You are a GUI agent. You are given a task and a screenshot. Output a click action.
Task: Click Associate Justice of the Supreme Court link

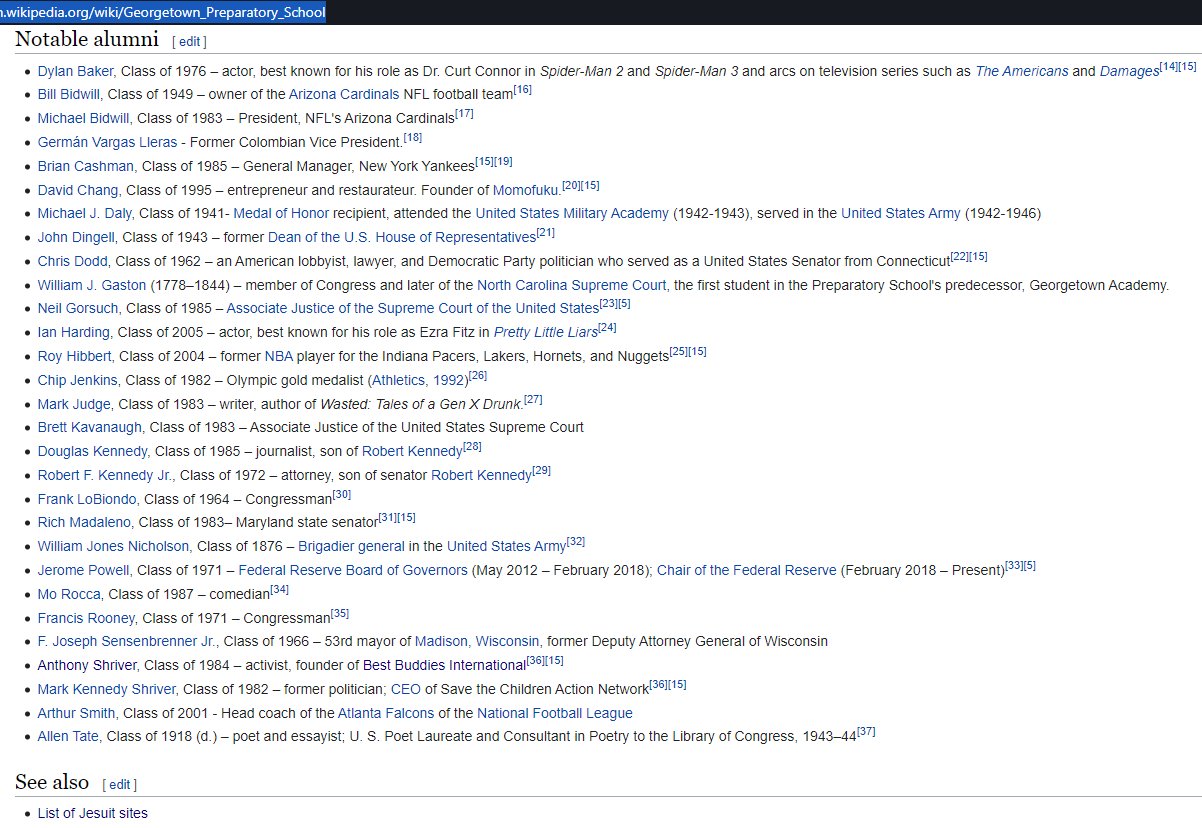[413, 308]
